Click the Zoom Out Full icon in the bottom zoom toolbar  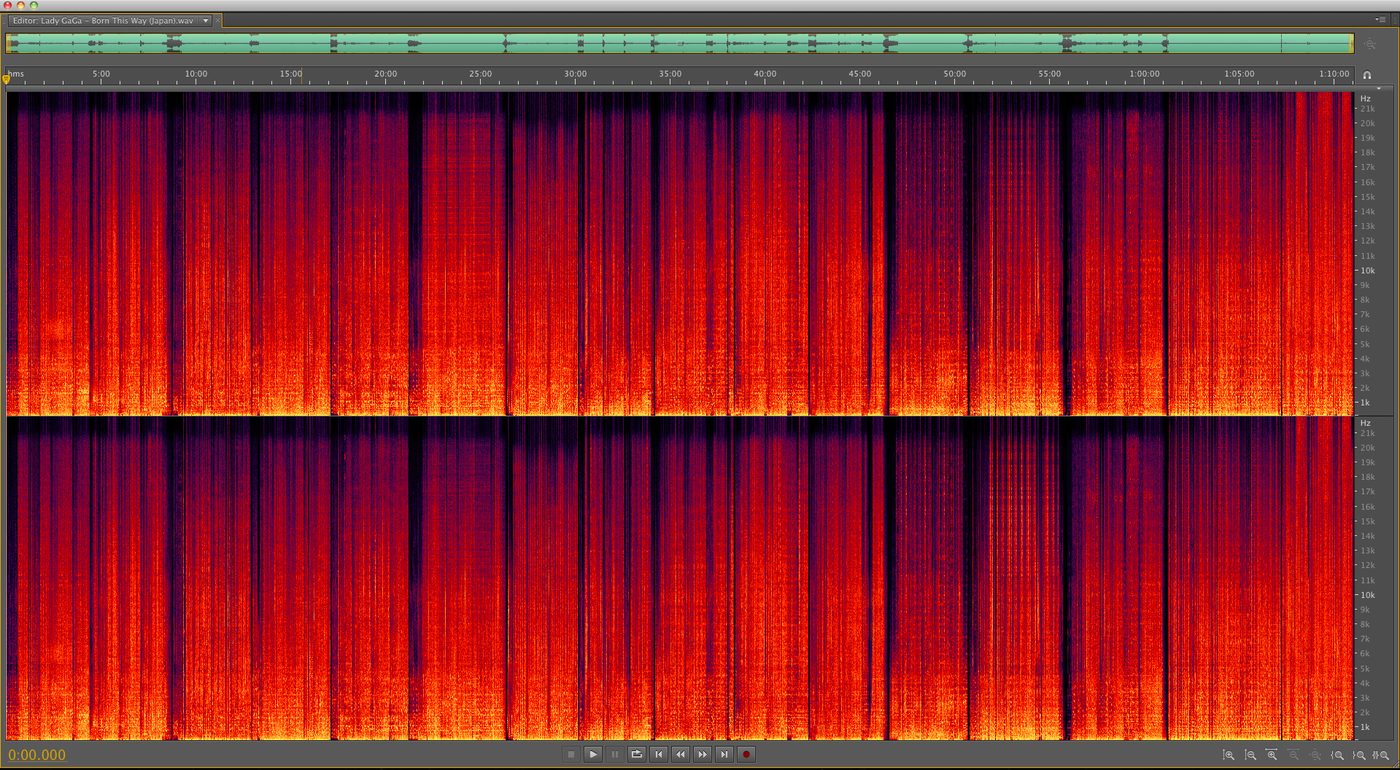pos(1316,756)
